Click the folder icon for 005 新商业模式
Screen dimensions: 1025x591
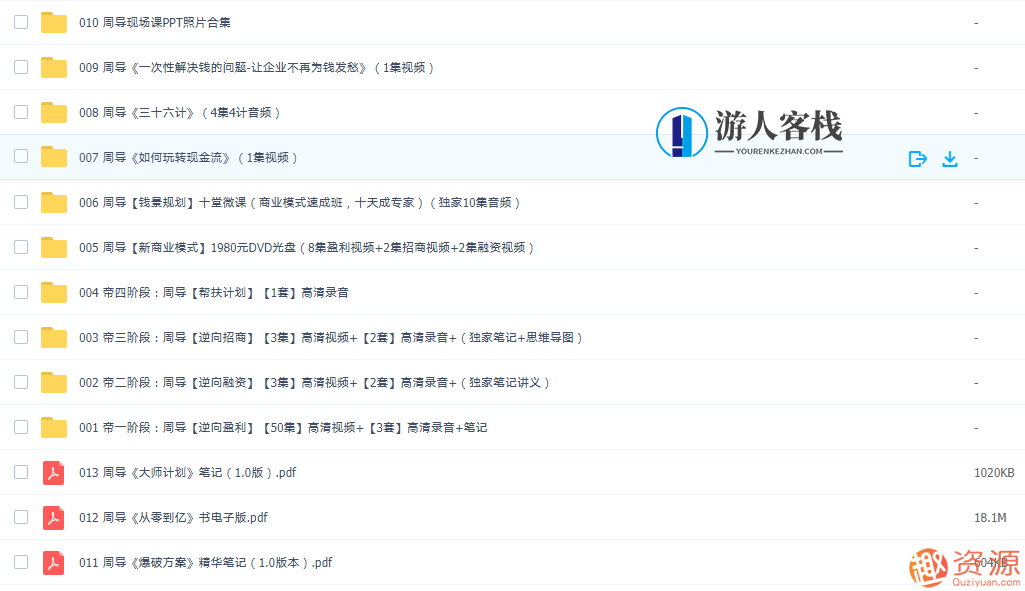click(x=52, y=247)
